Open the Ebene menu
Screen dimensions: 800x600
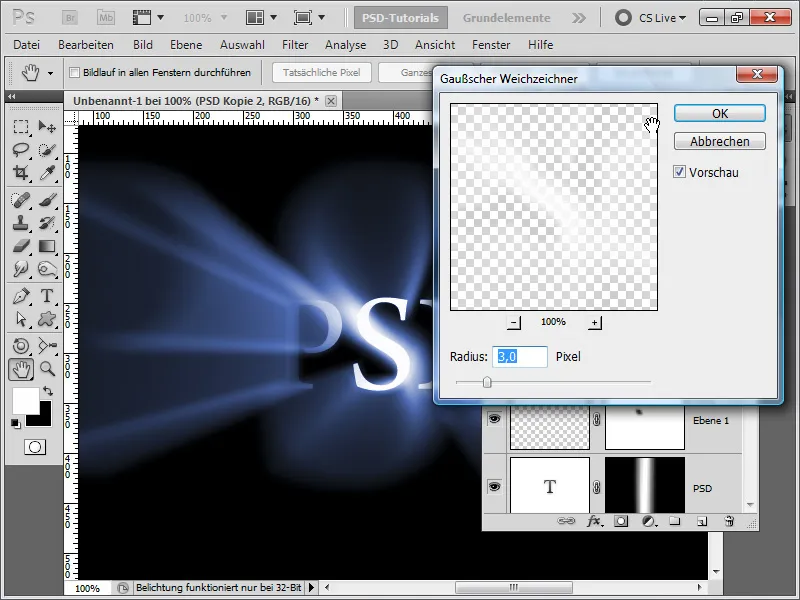click(186, 45)
